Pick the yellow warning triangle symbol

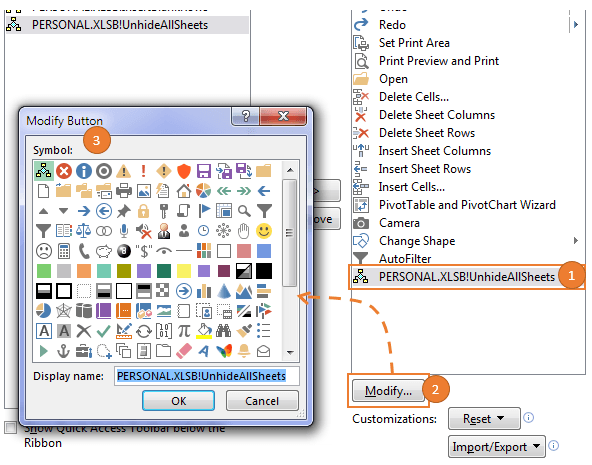[x=124, y=171]
